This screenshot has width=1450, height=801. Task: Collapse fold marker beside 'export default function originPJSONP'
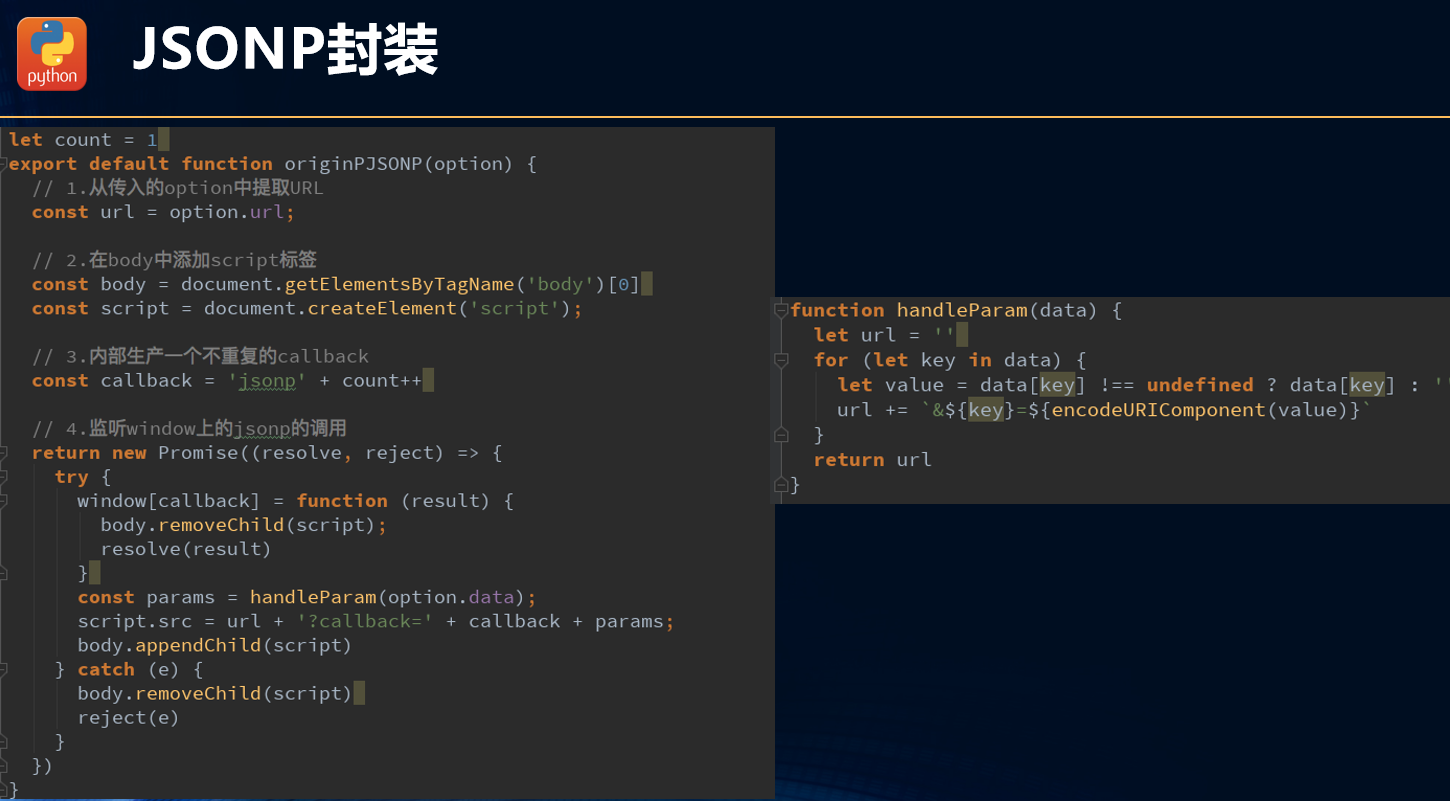tap(3, 164)
